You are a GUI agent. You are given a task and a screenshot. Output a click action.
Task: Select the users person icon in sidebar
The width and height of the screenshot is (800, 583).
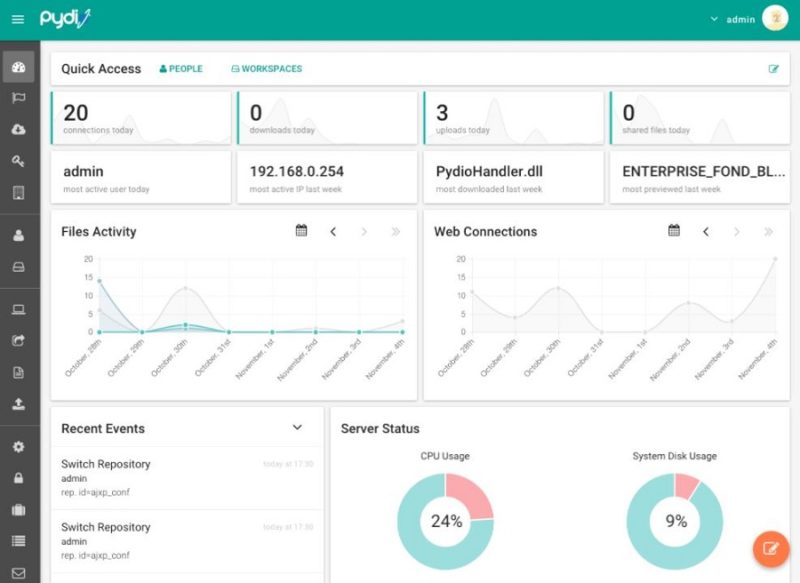pos(18,237)
